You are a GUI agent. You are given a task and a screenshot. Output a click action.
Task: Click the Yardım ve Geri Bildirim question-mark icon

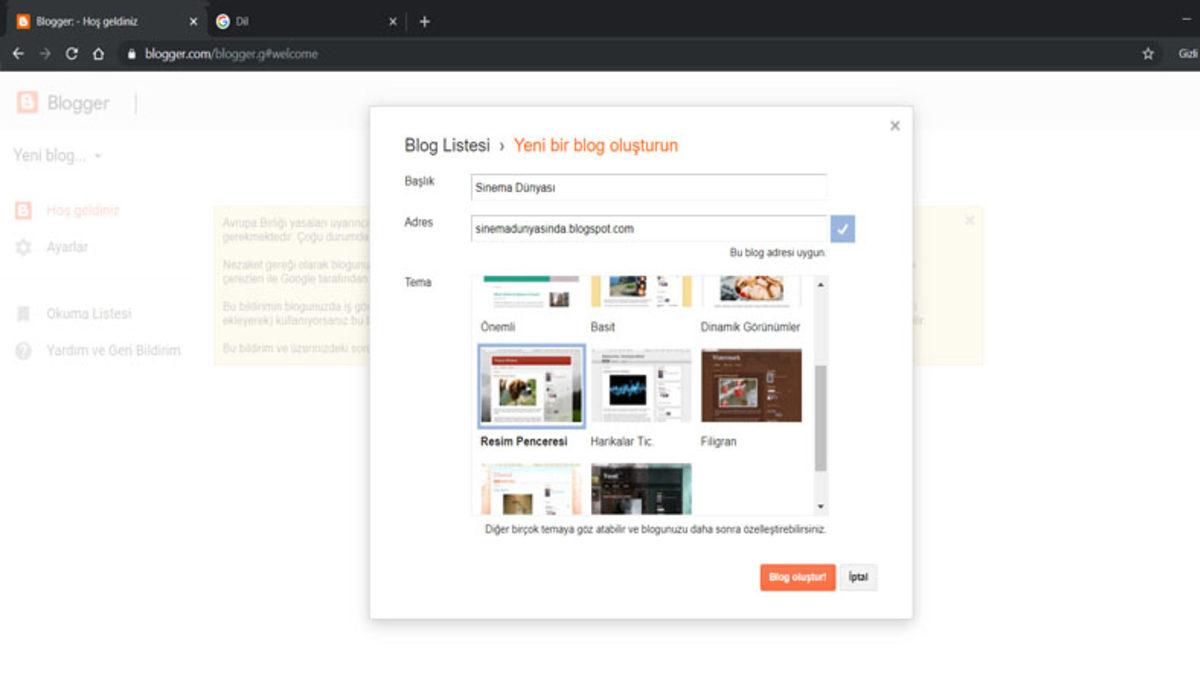(x=25, y=350)
